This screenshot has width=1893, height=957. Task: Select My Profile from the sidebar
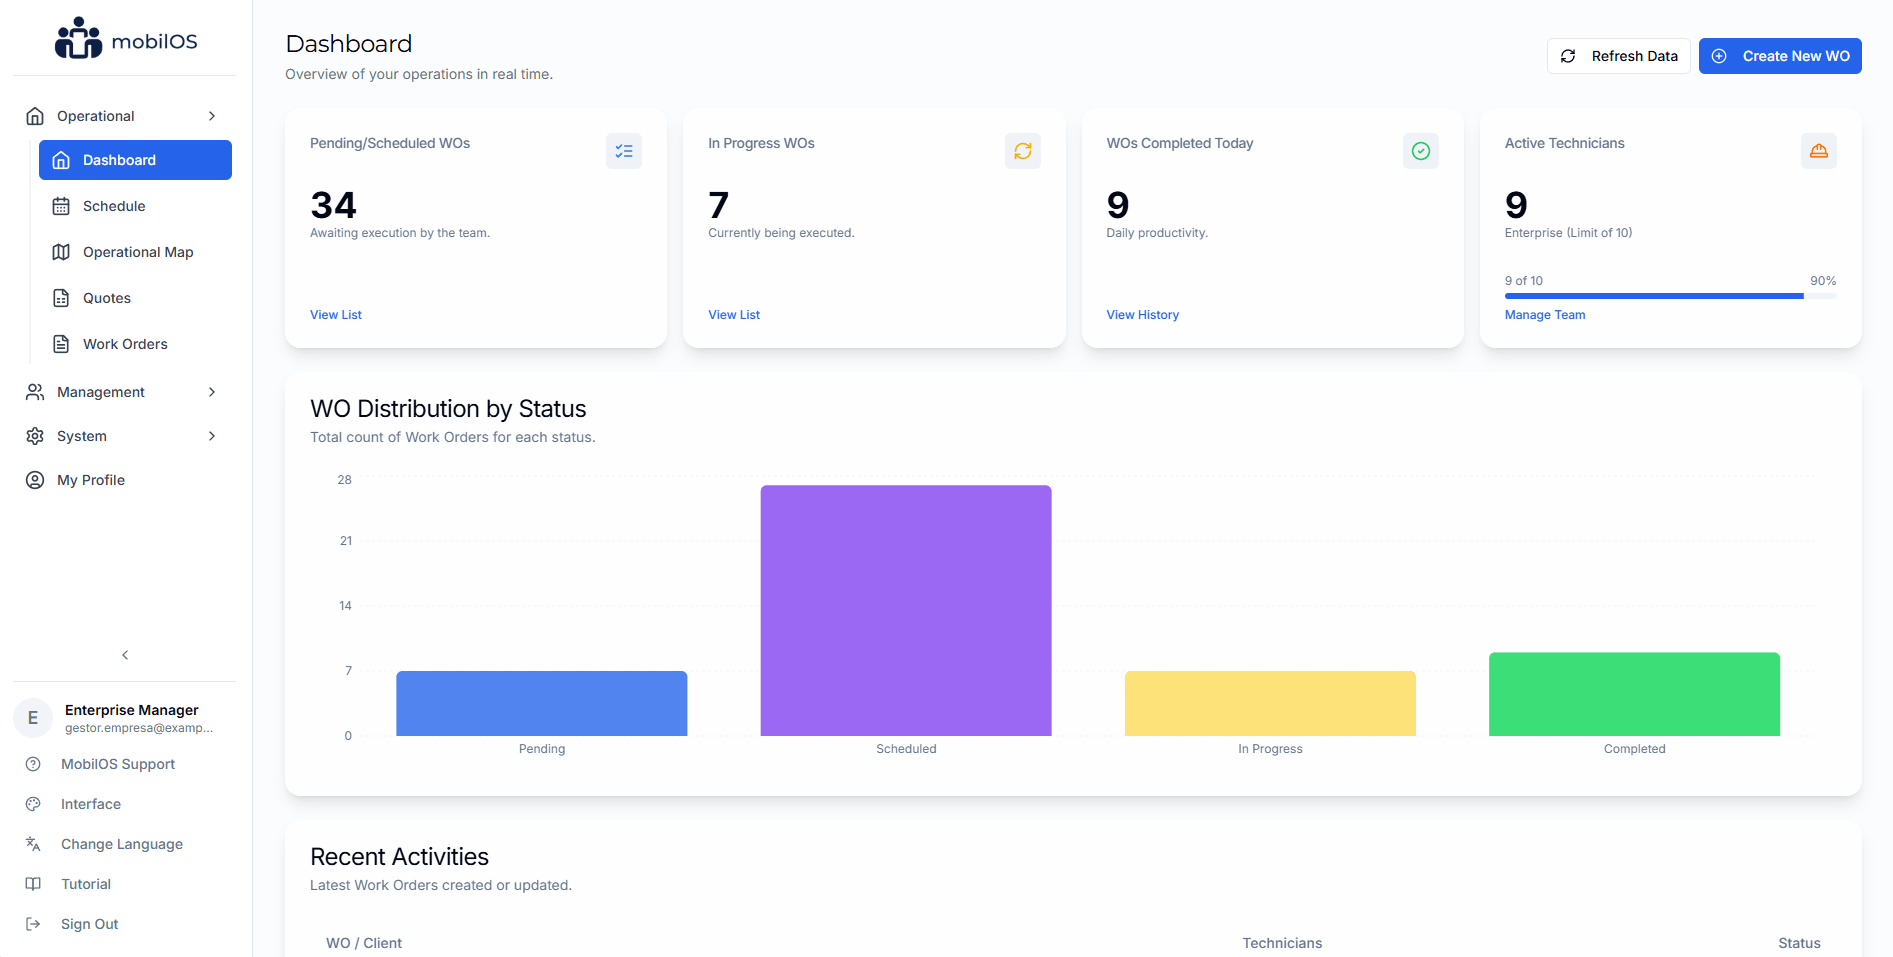tap(89, 480)
